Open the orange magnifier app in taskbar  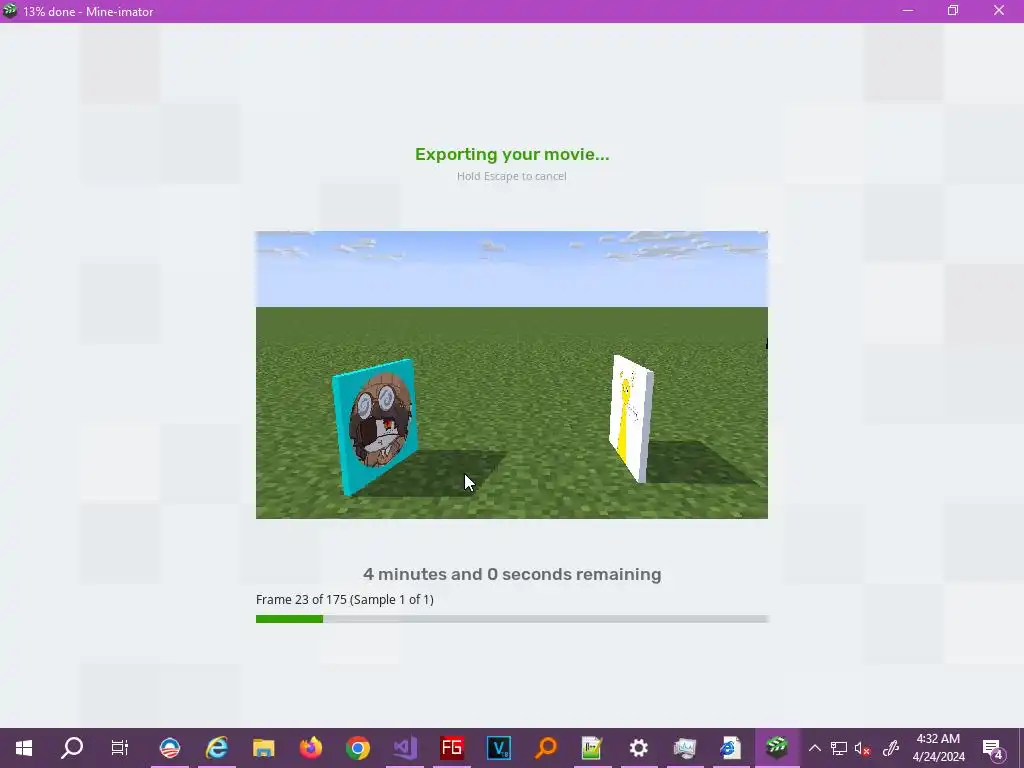[x=546, y=748]
